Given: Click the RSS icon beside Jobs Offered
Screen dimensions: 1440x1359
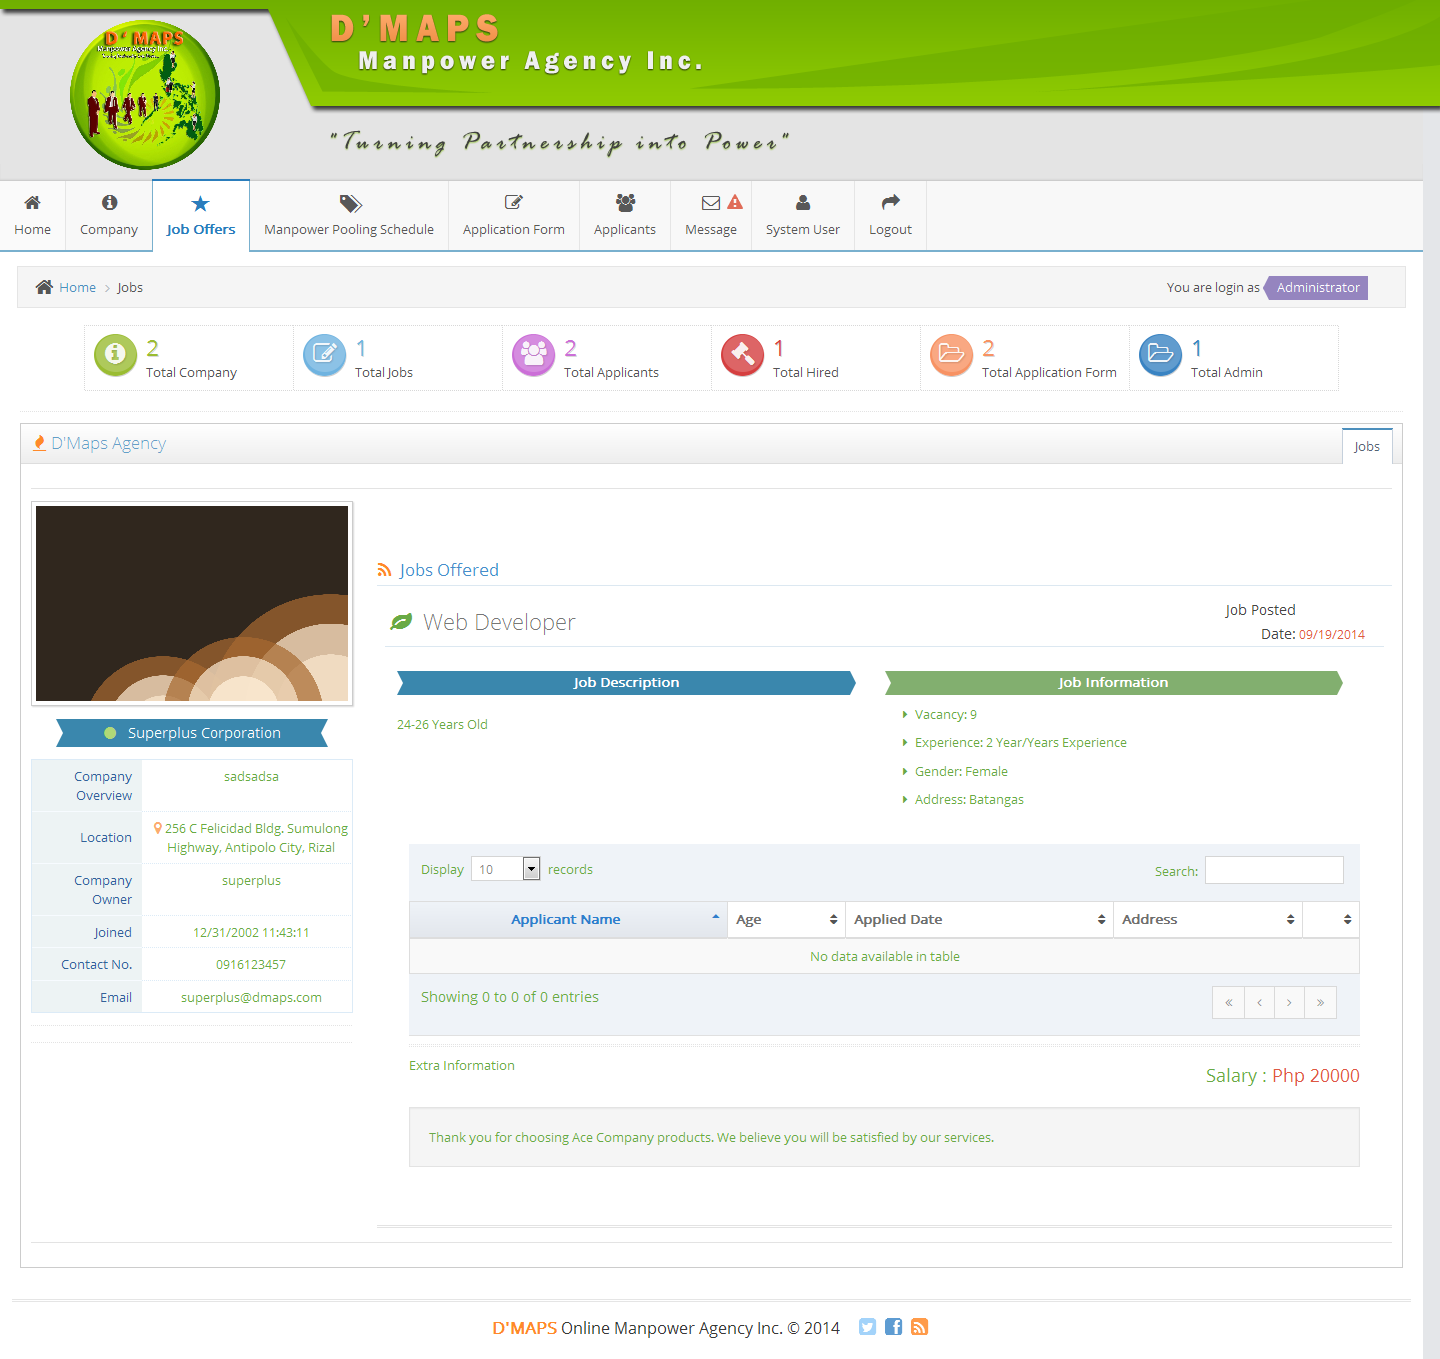Looking at the screenshot, I should point(384,570).
